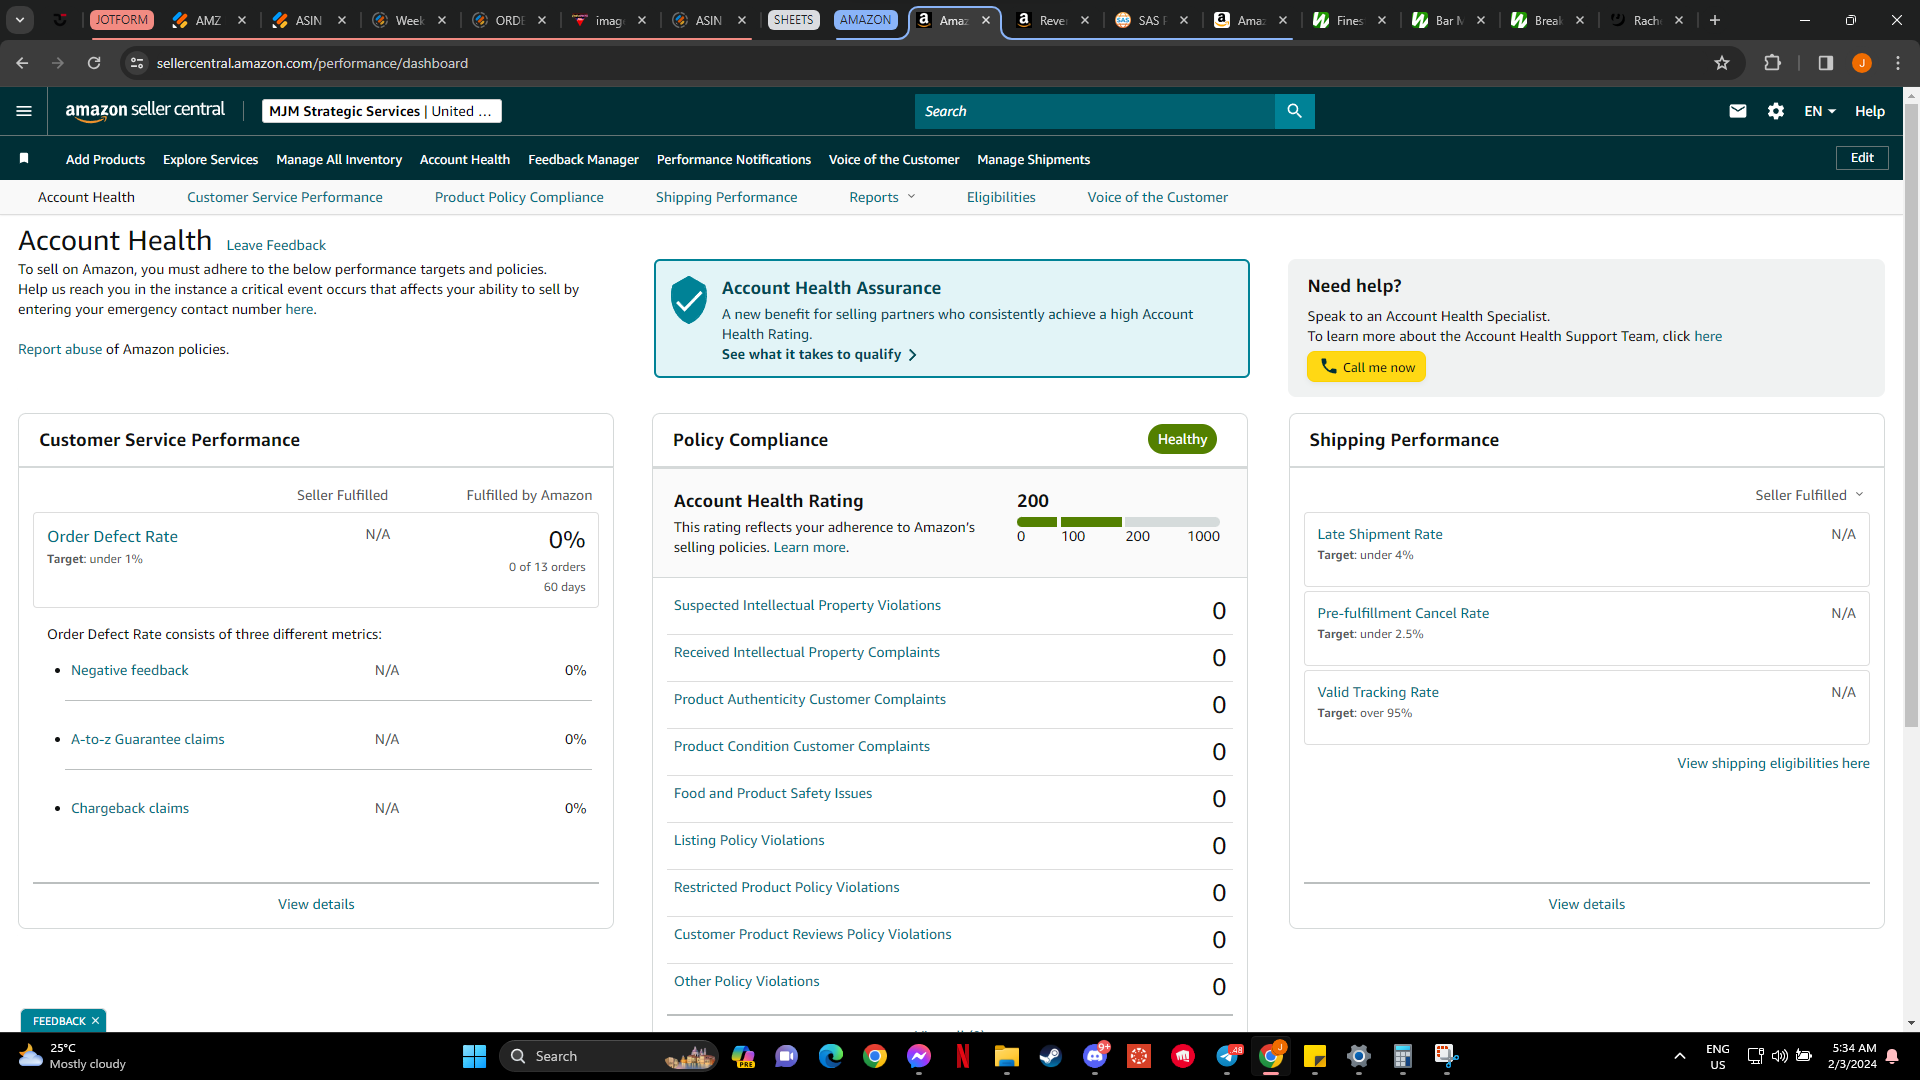This screenshot has width=1920, height=1080.
Task: Reload the page with the refresh icon
Action: click(x=94, y=63)
